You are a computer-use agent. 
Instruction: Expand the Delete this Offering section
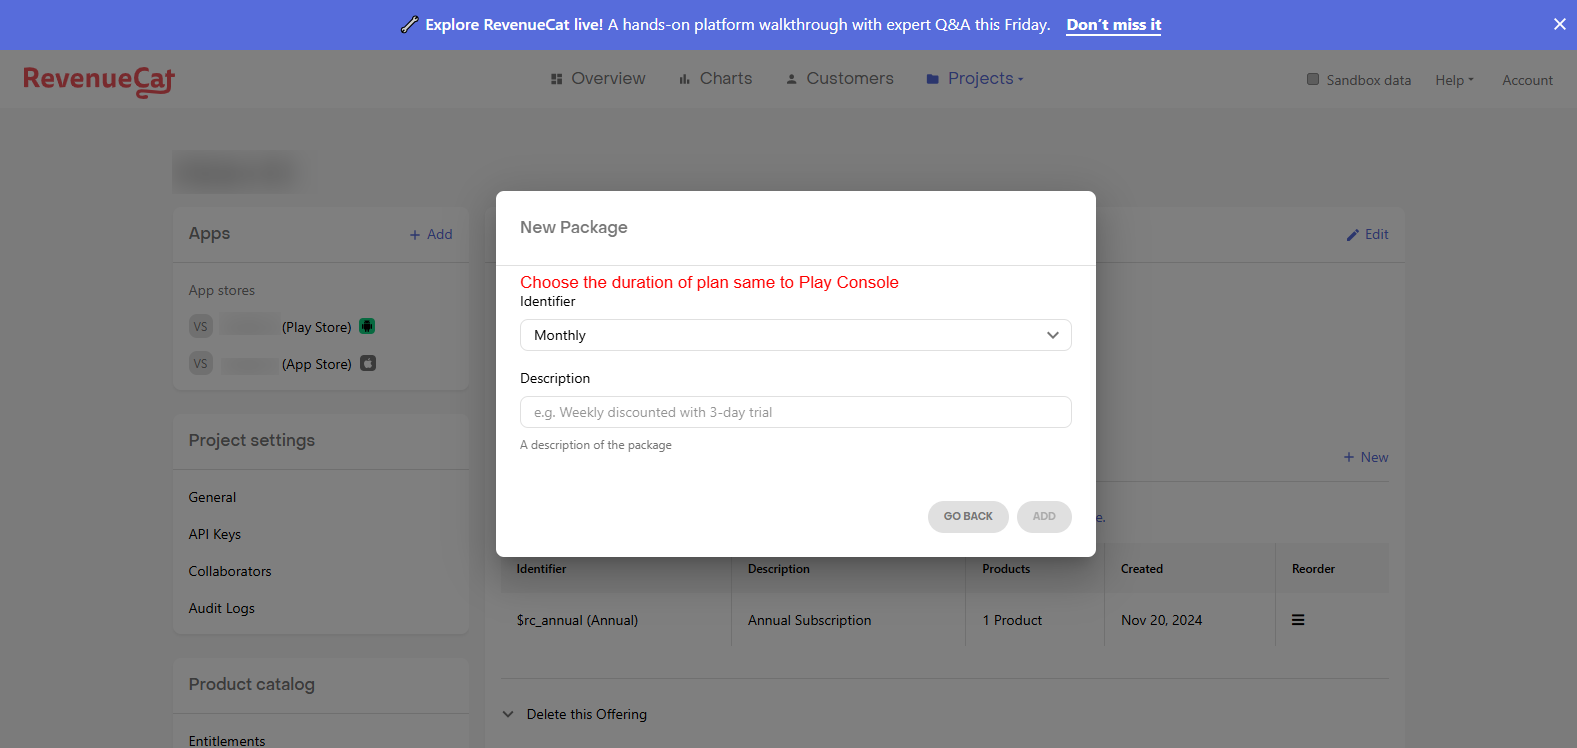click(x=575, y=714)
